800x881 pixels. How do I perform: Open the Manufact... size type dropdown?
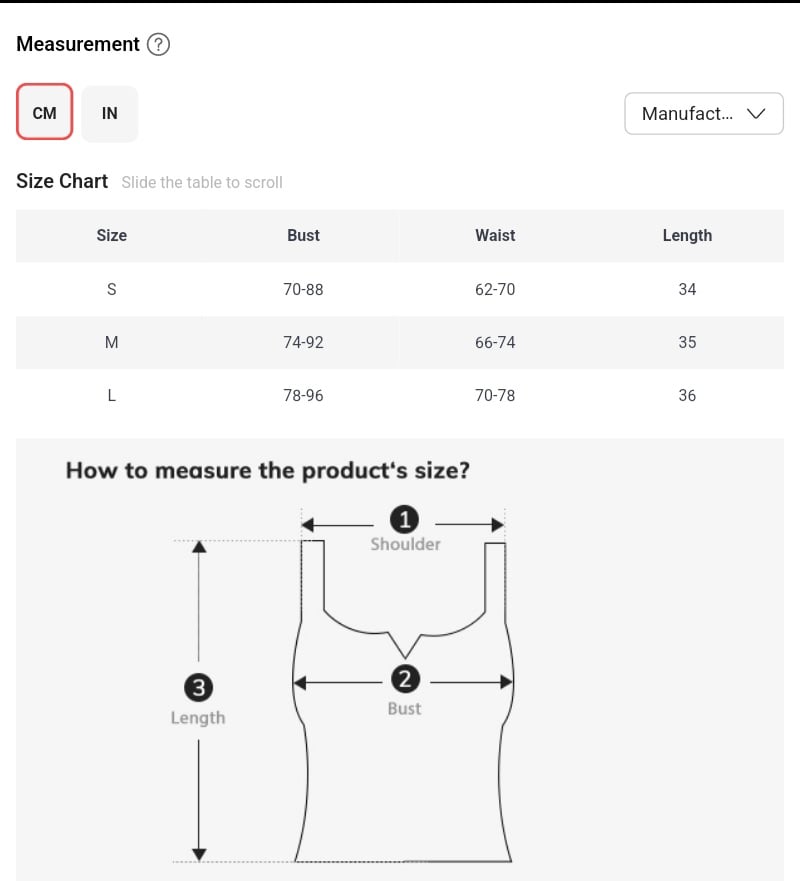[704, 113]
